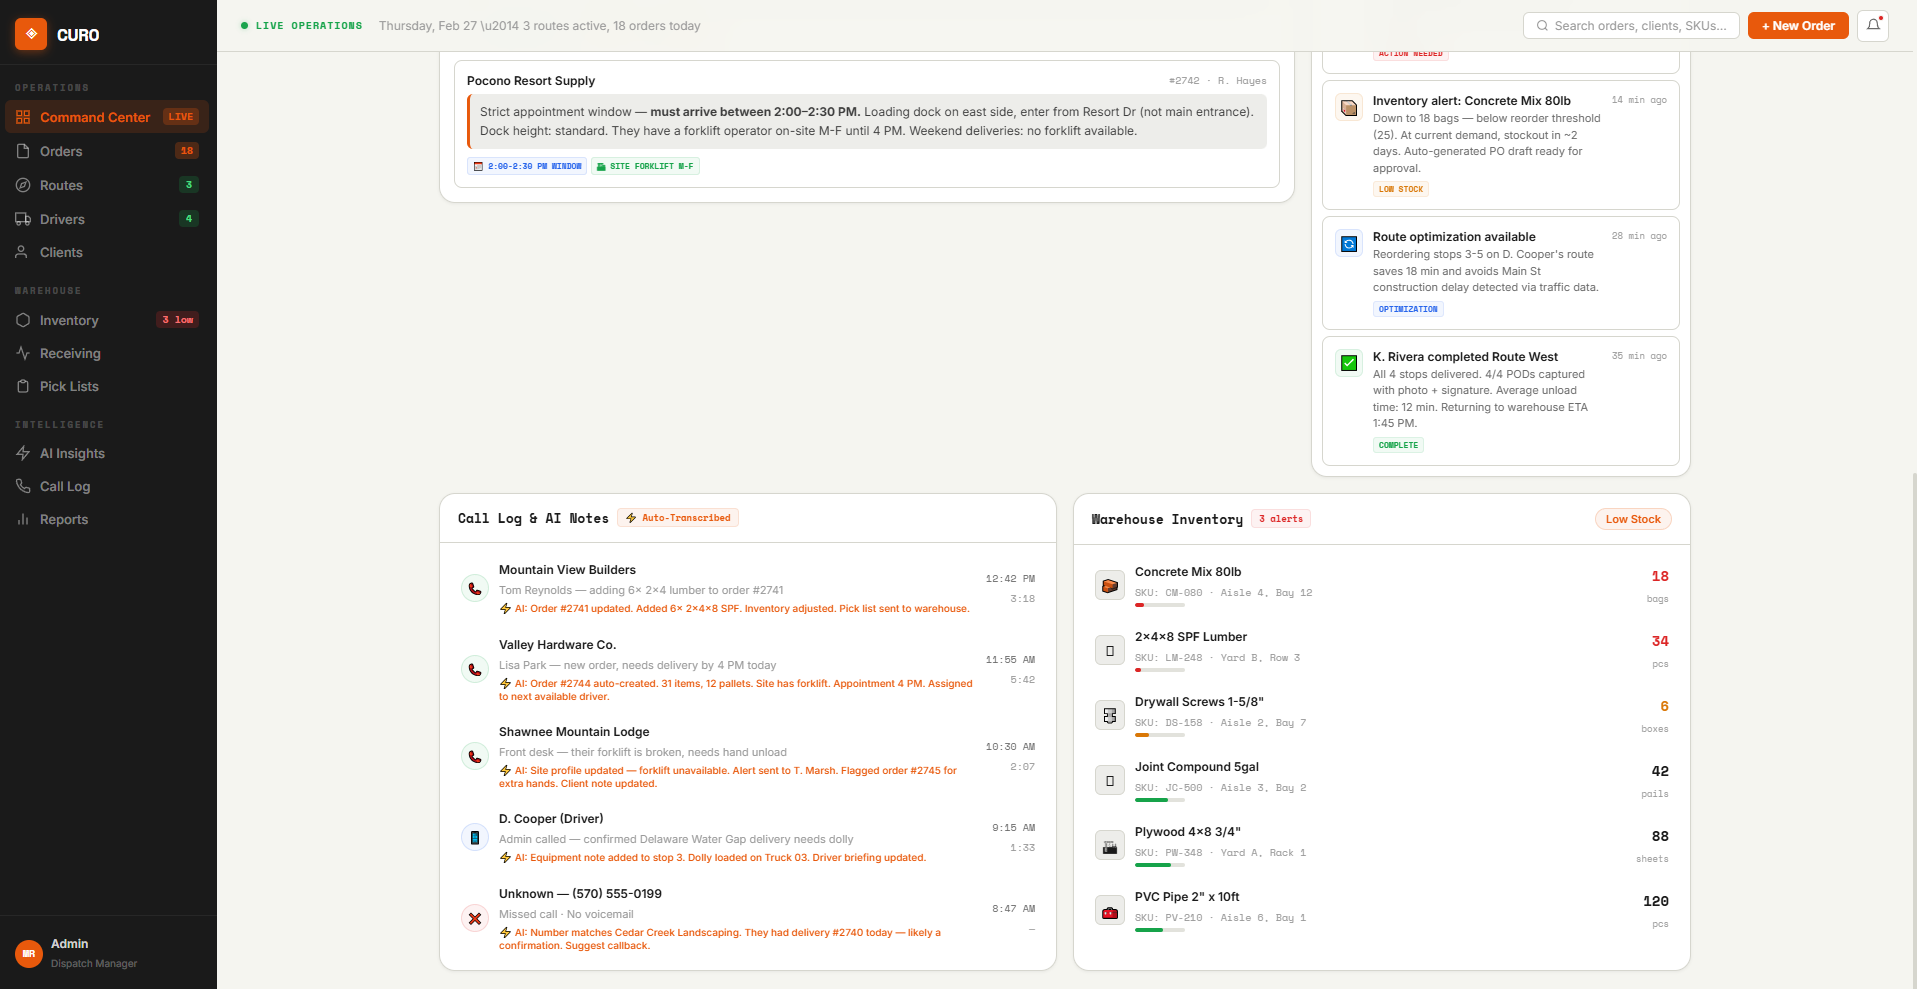Open the Drivers section
This screenshot has width=1917, height=989.
pyautogui.click(x=107, y=219)
